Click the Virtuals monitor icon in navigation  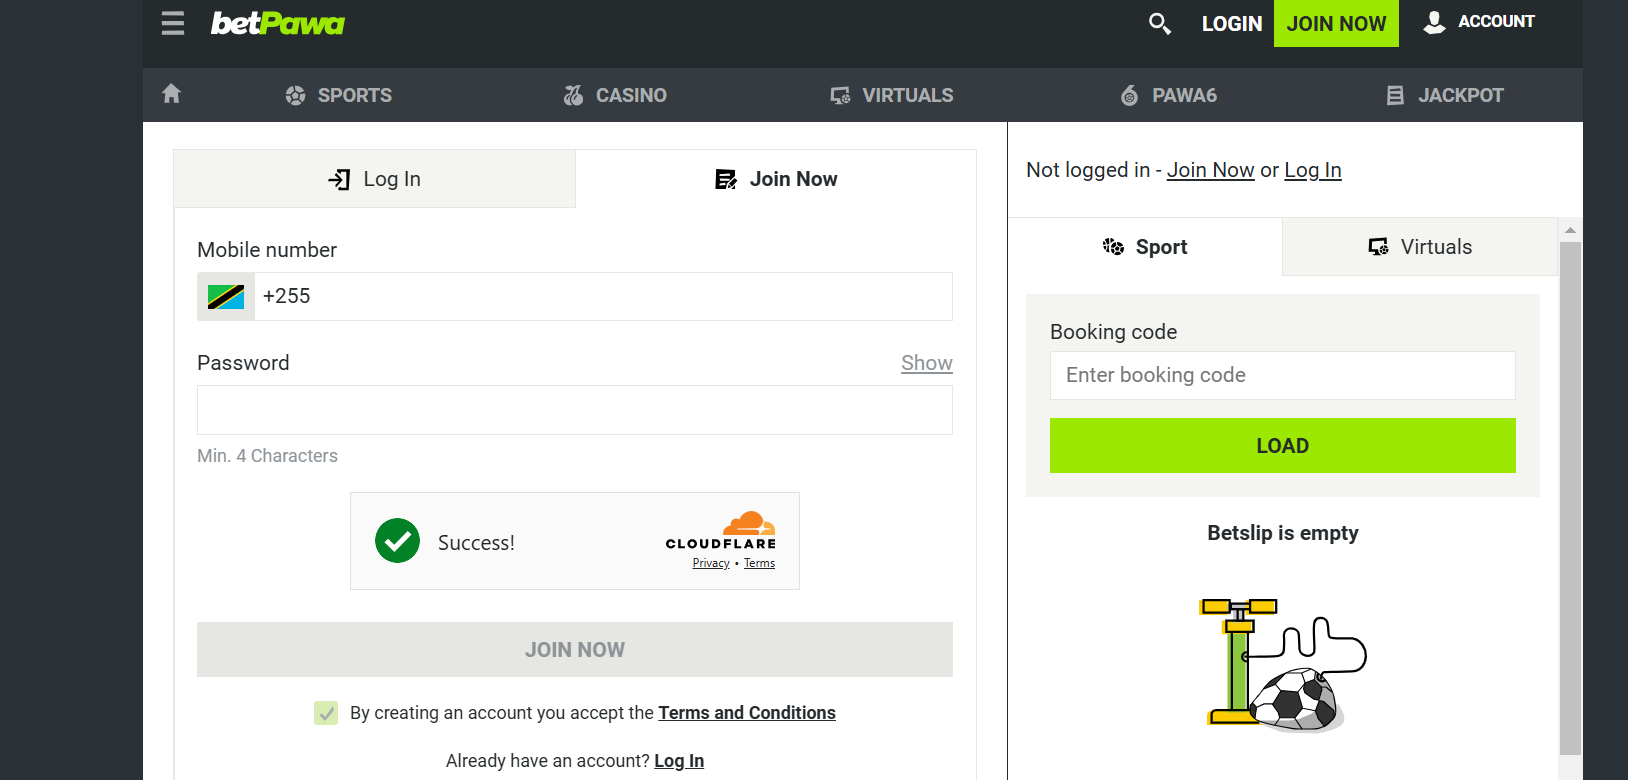click(840, 95)
